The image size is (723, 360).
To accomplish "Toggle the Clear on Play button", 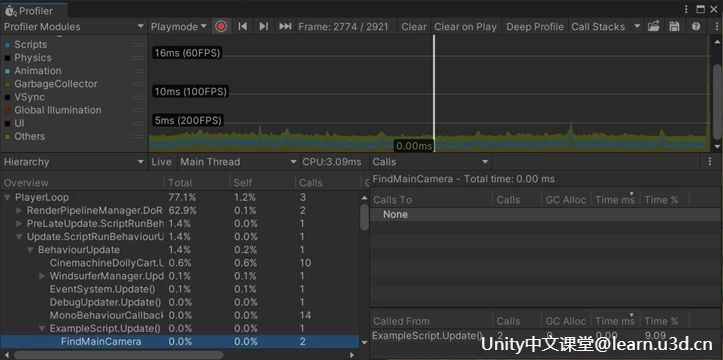I will (465, 27).
